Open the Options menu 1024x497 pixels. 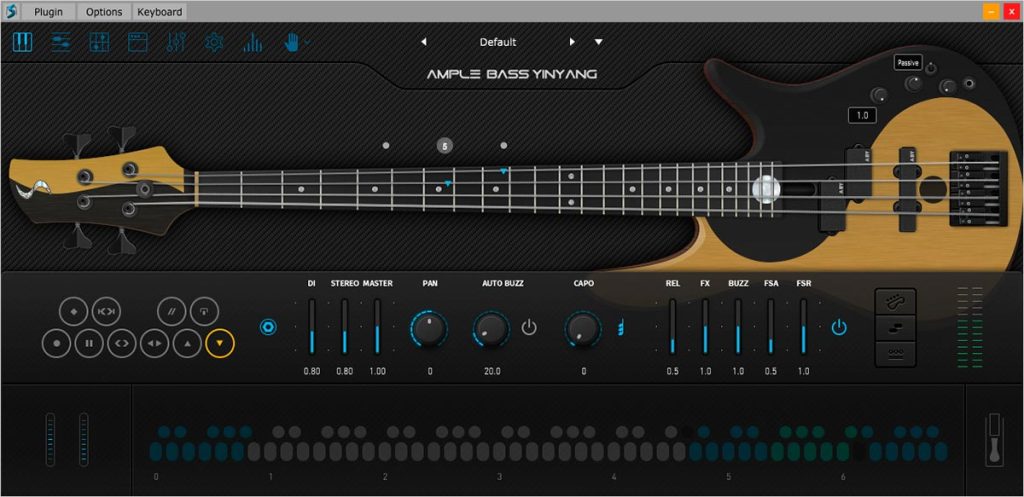click(104, 12)
